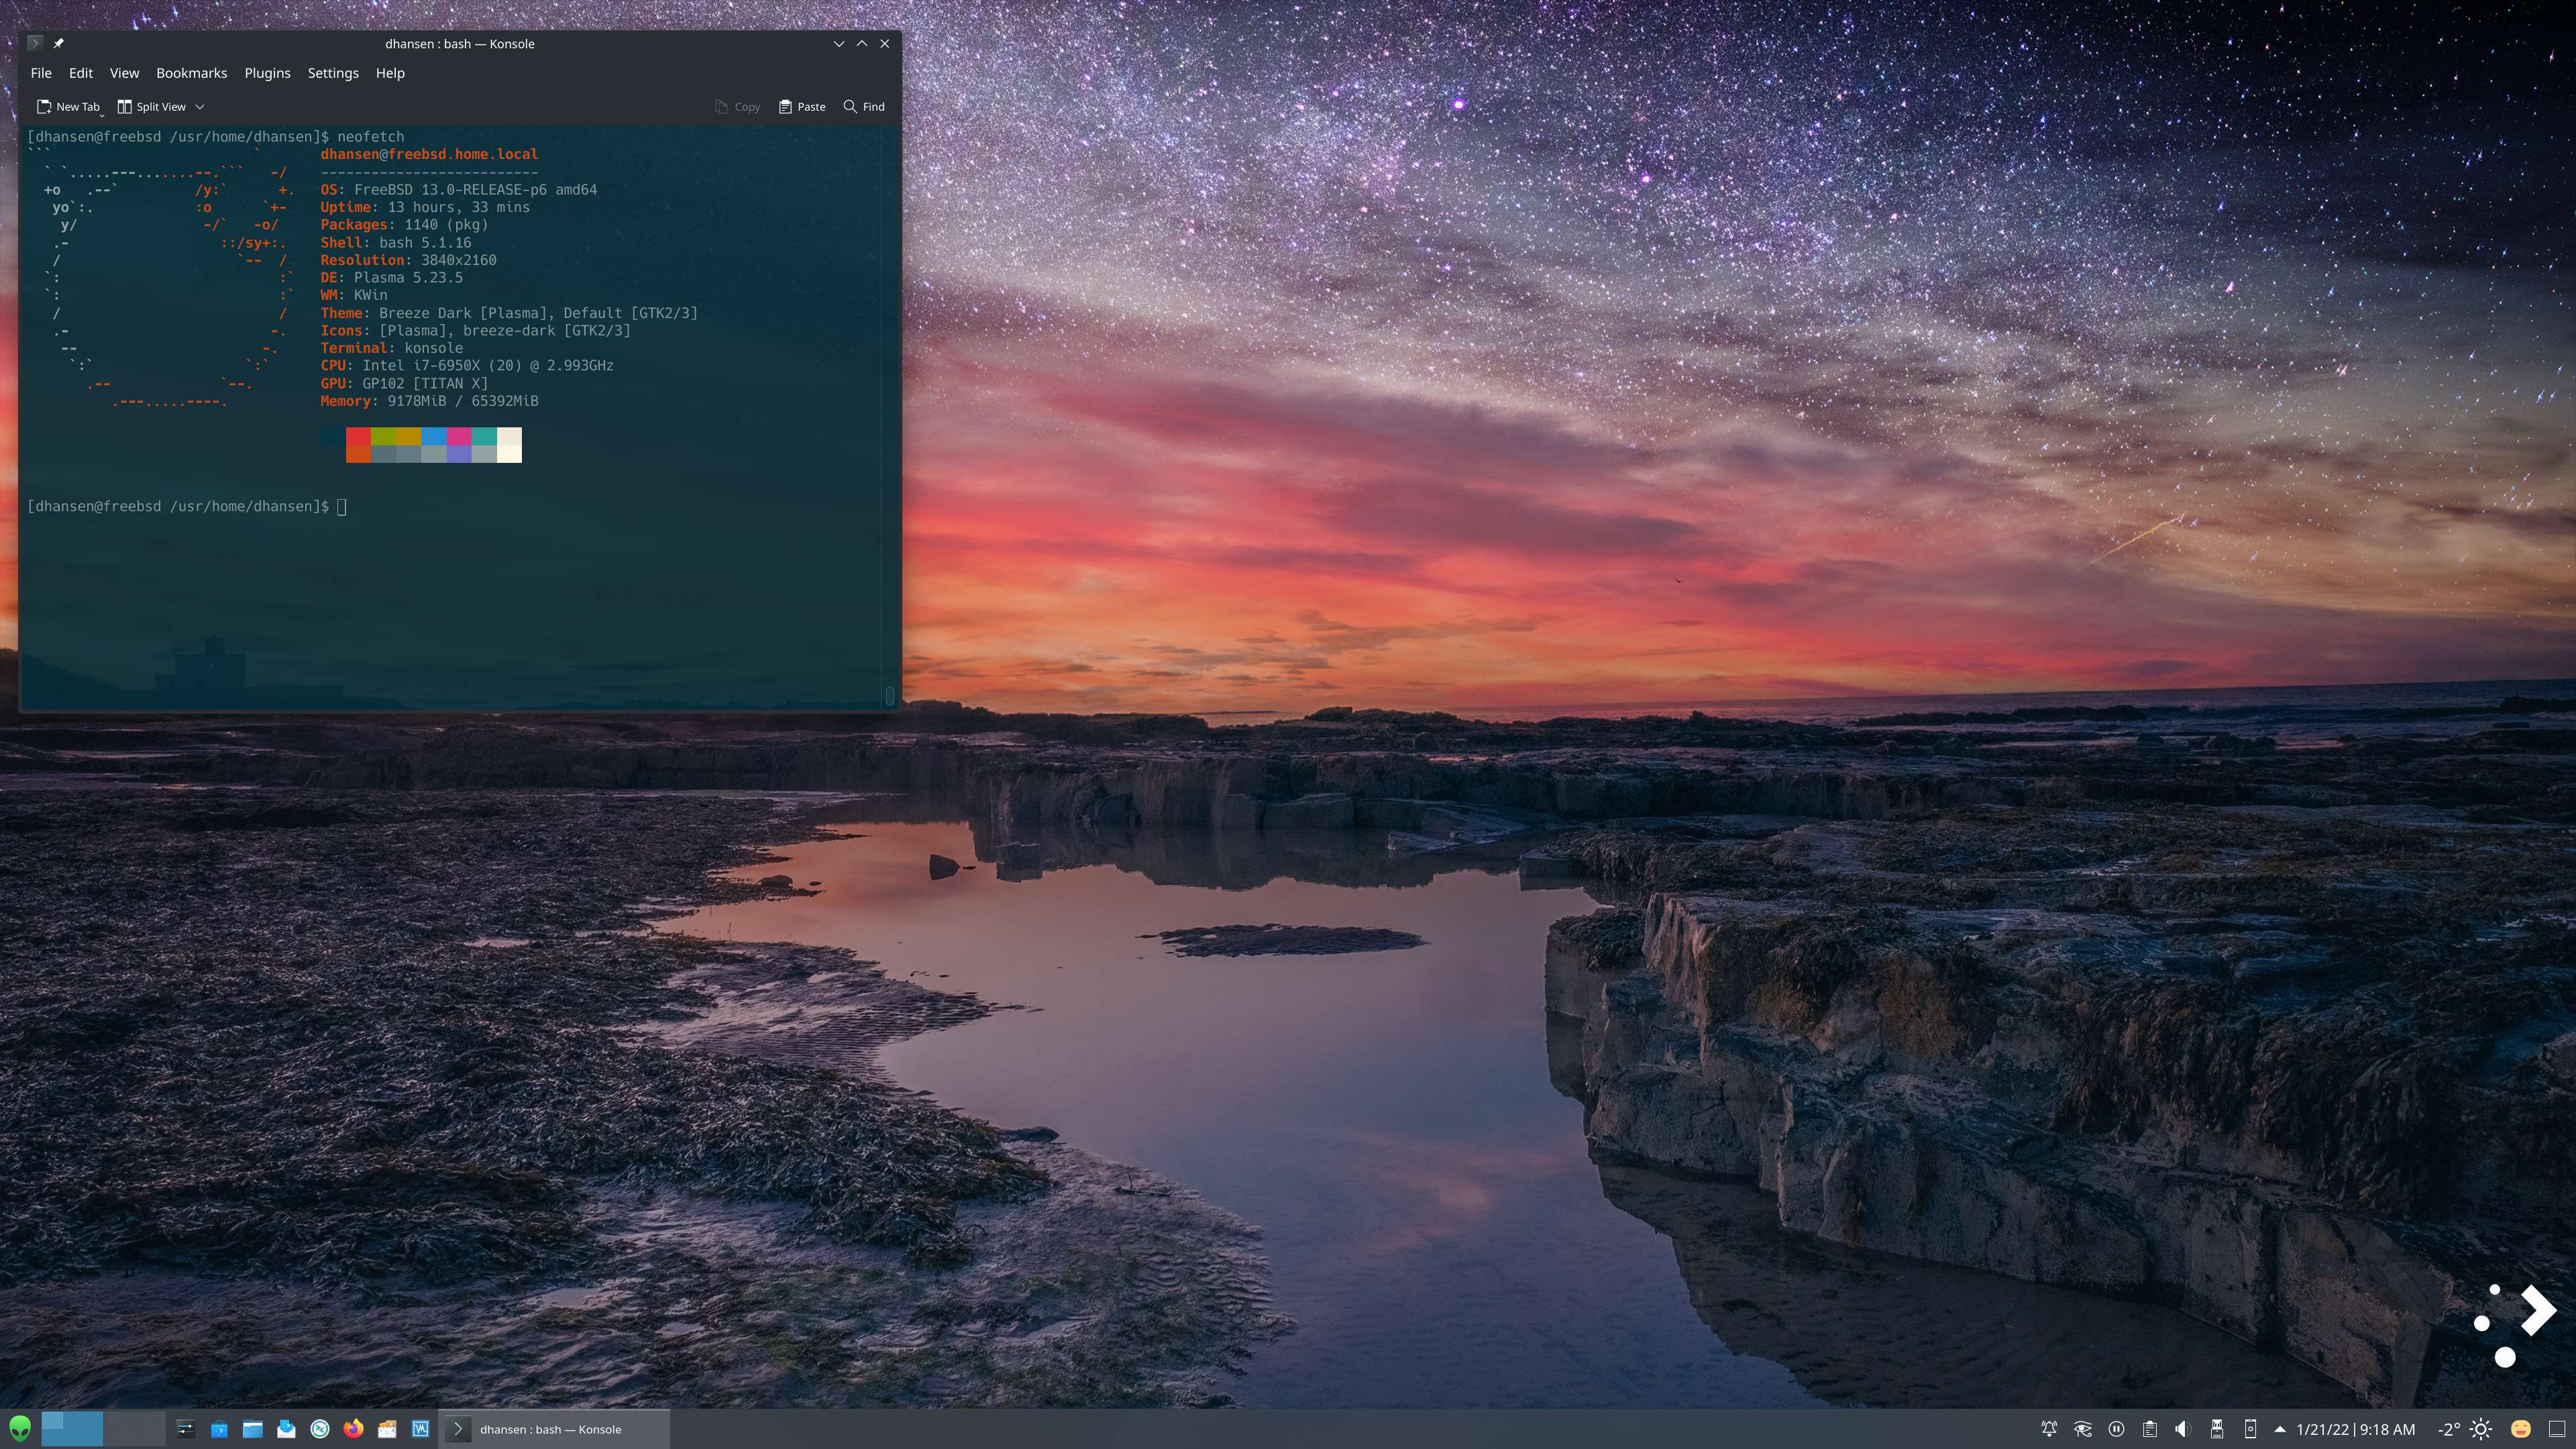Click the 'FreeBSD 13.0-RELEASE-p6 amd64' text
The width and height of the screenshot is (2576, 1449).
[x=475, y=190]
